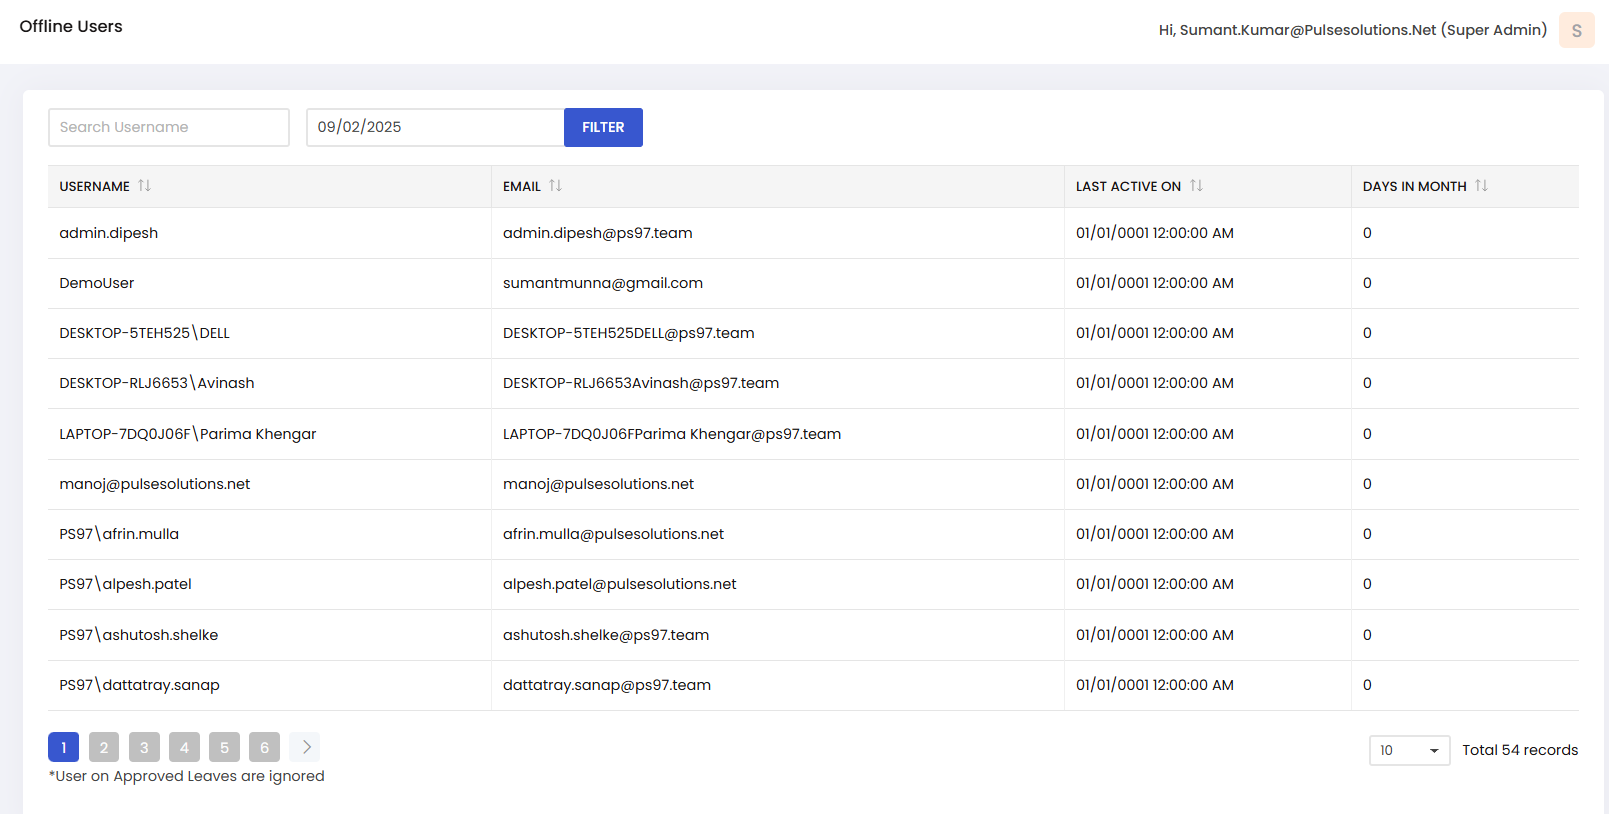Screen dimensions: 1609x814
Task: Select the admin.dipesh user row
Action: click(x=109, y=233)
